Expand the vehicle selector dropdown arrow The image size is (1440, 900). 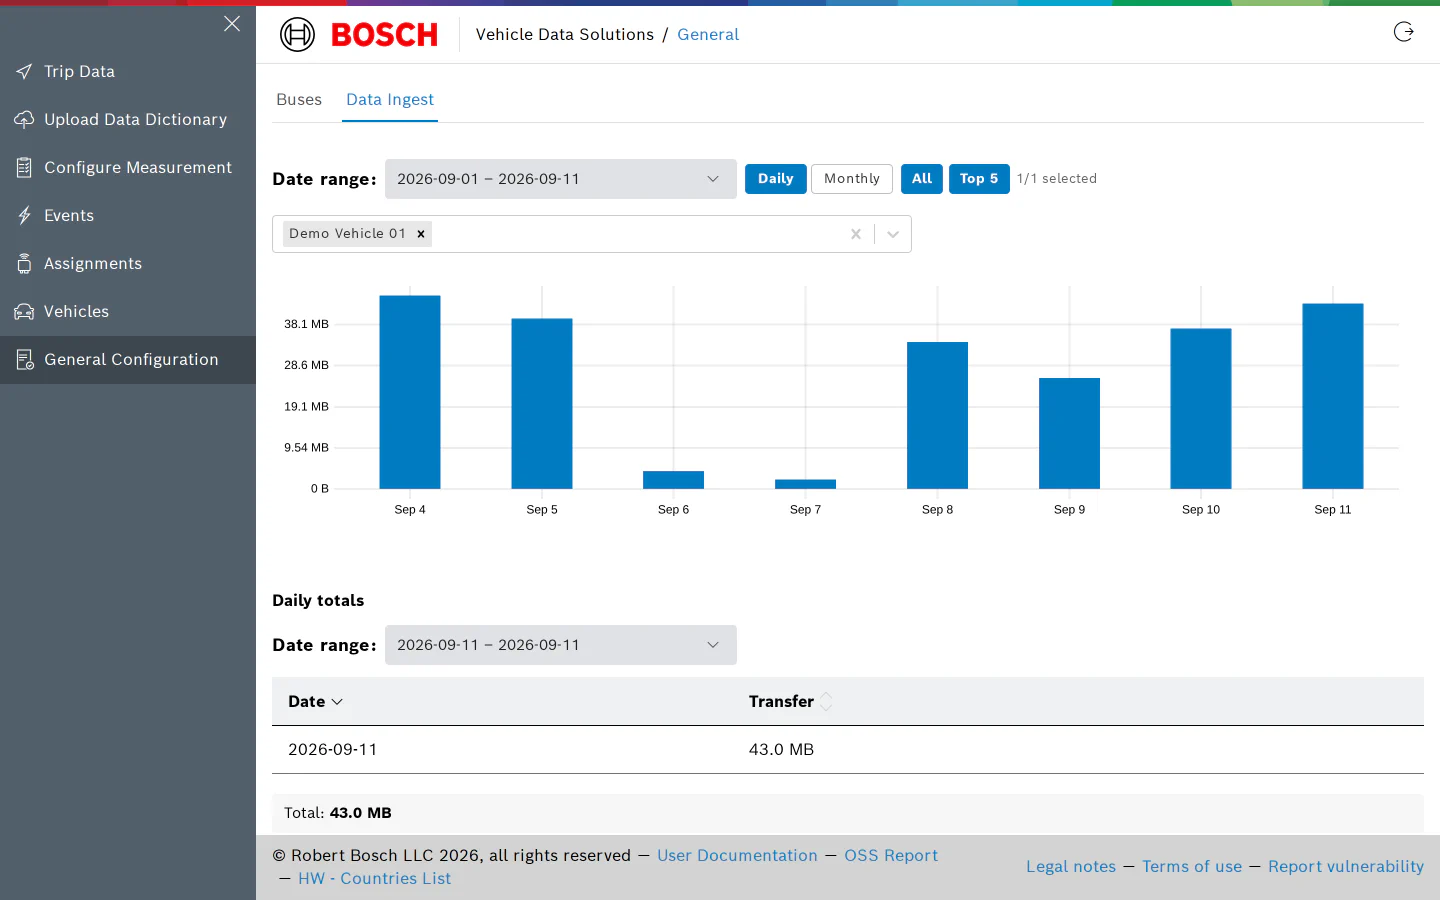[893, 234]
